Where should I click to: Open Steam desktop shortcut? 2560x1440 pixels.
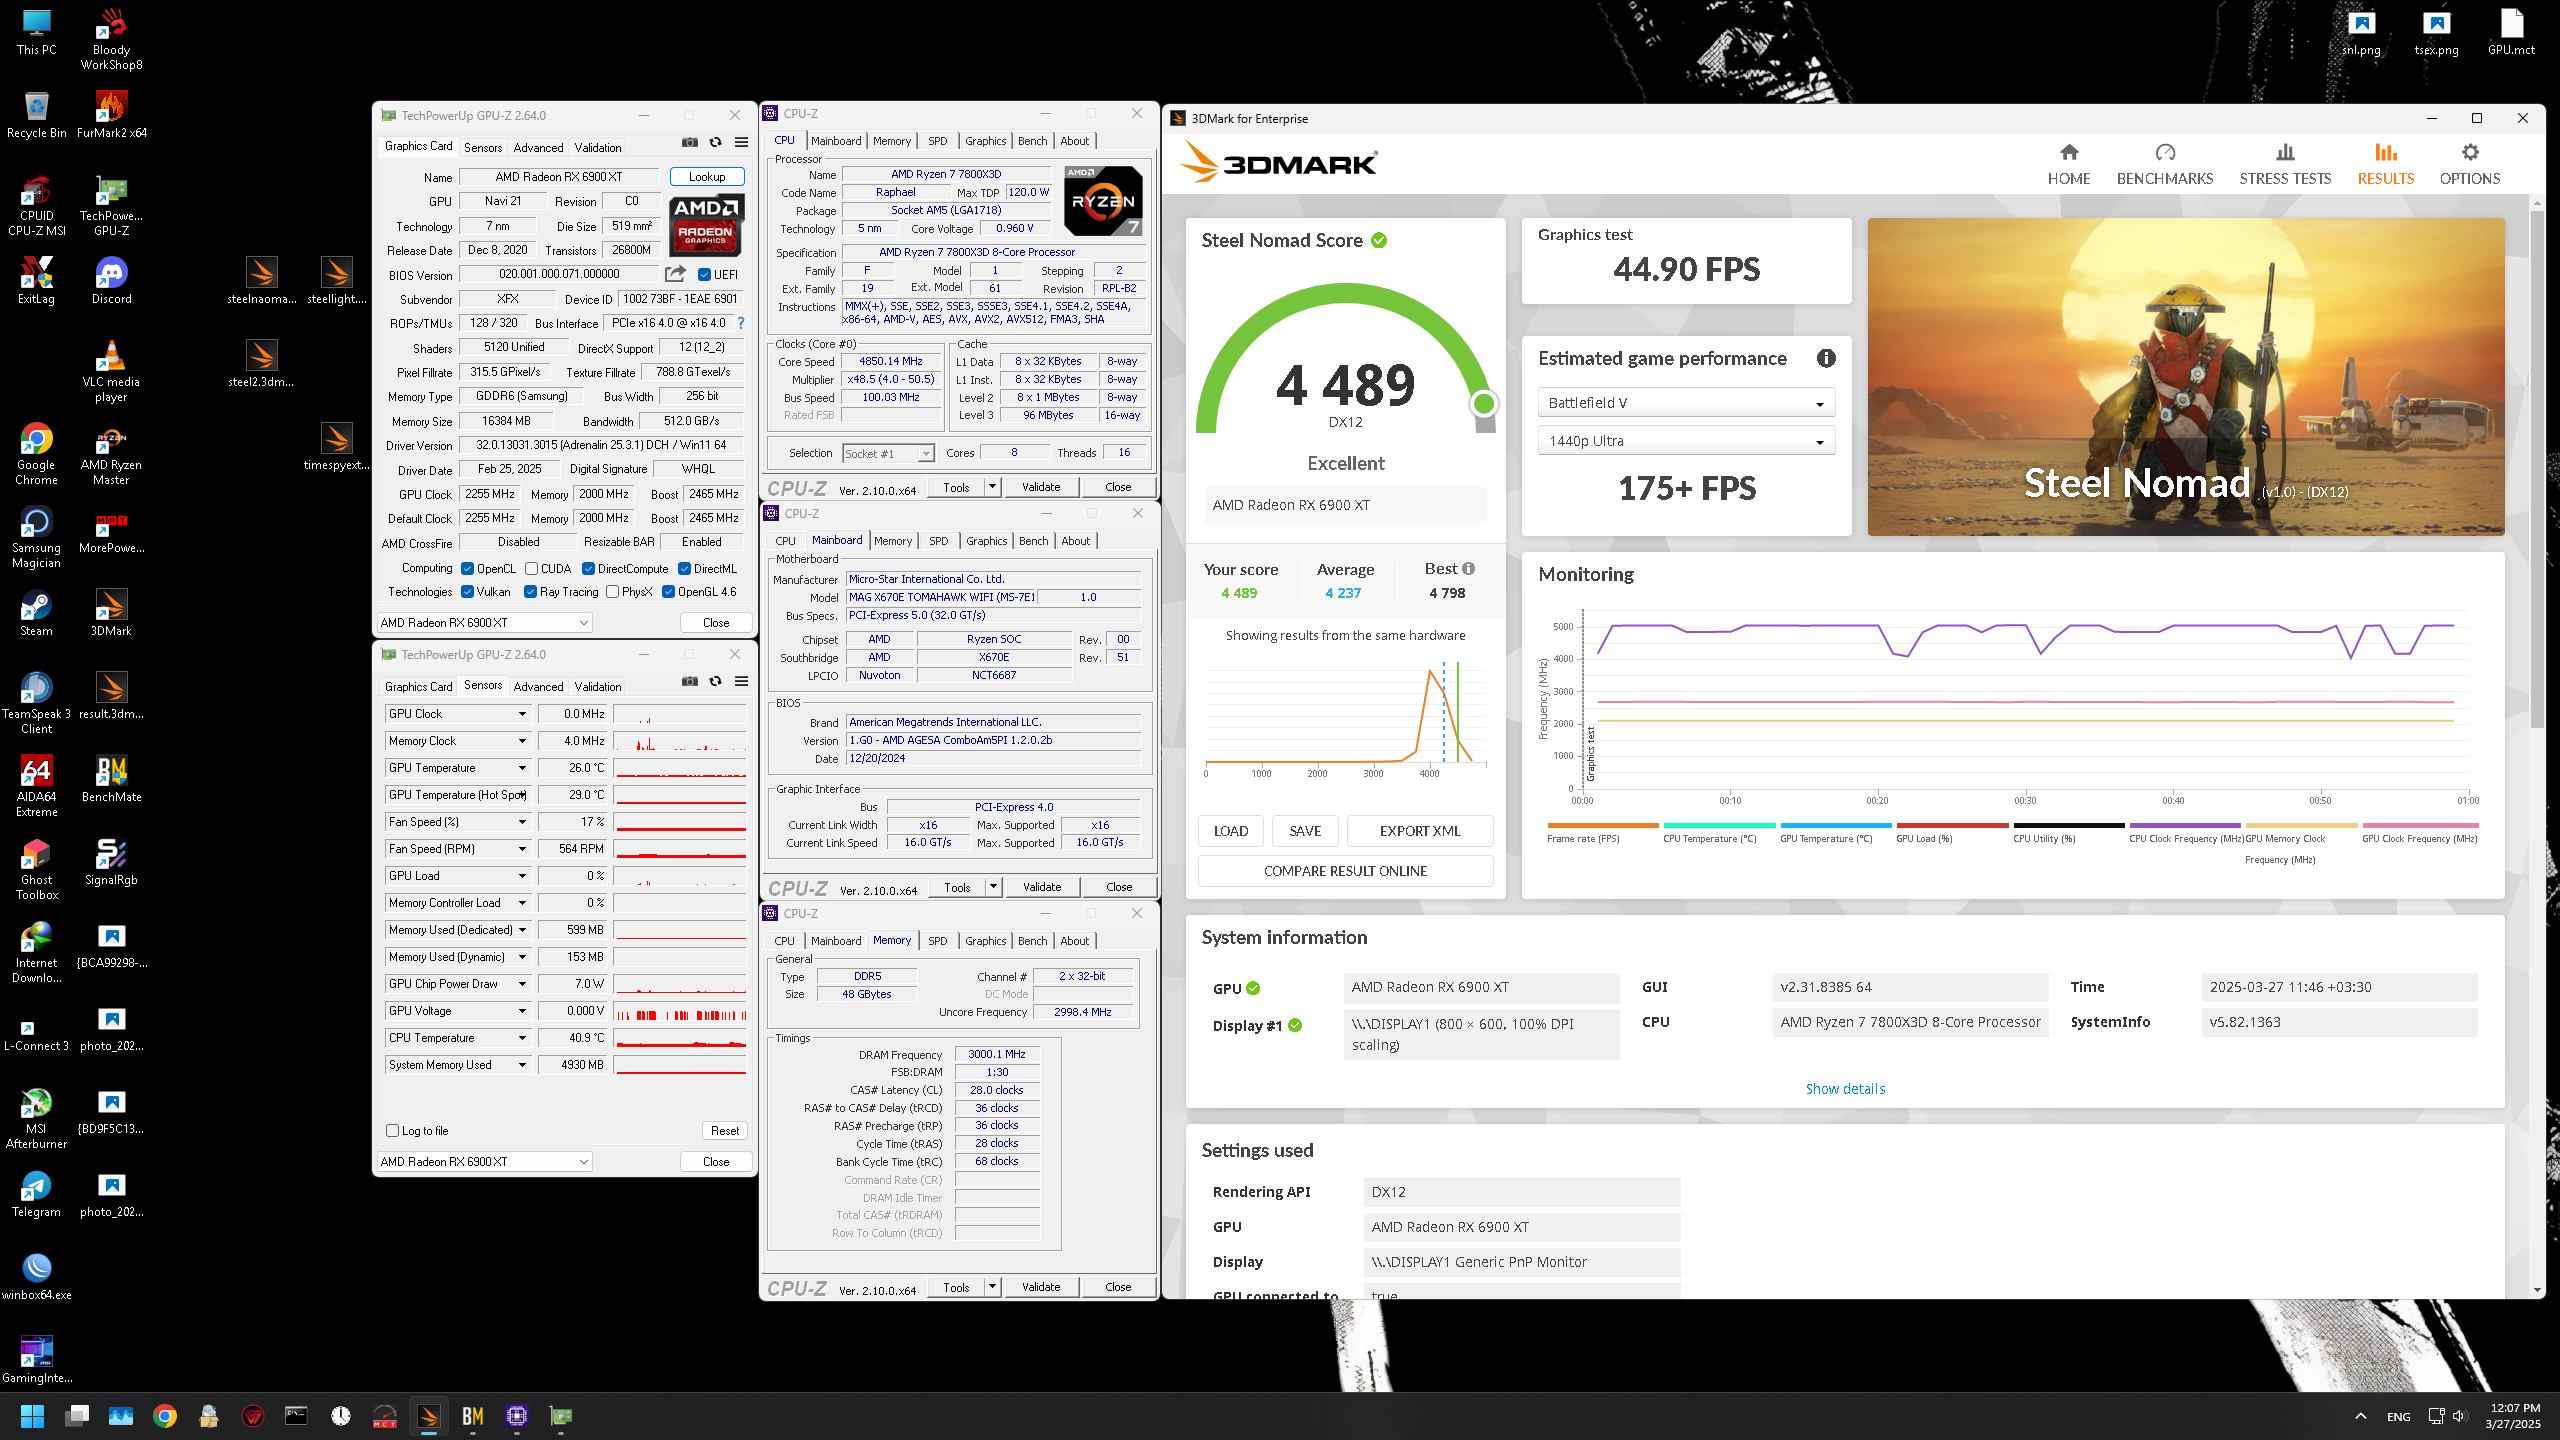(36, 612)
